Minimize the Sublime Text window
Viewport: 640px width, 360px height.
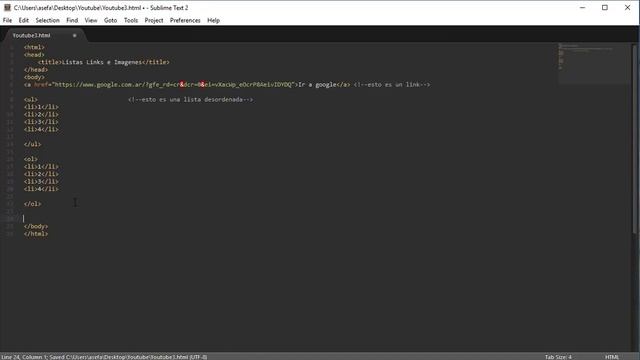(582, 8)
